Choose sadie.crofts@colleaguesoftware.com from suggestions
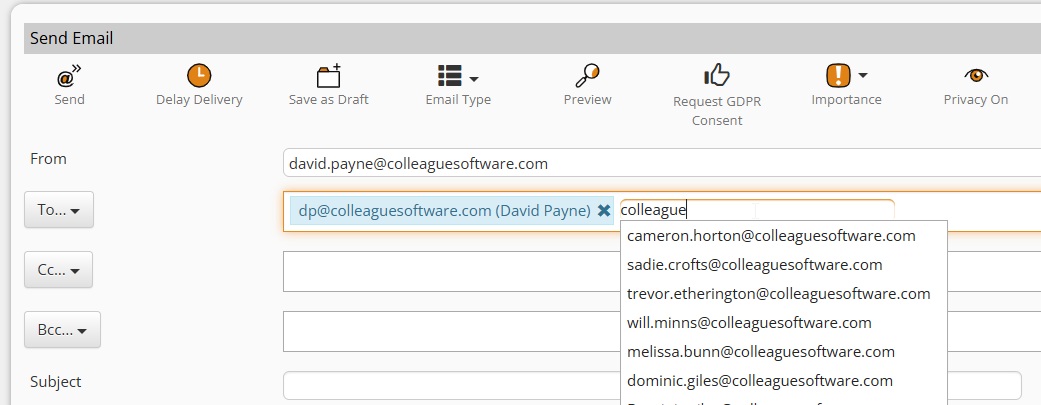1041x405 pixels. point(754,265)
